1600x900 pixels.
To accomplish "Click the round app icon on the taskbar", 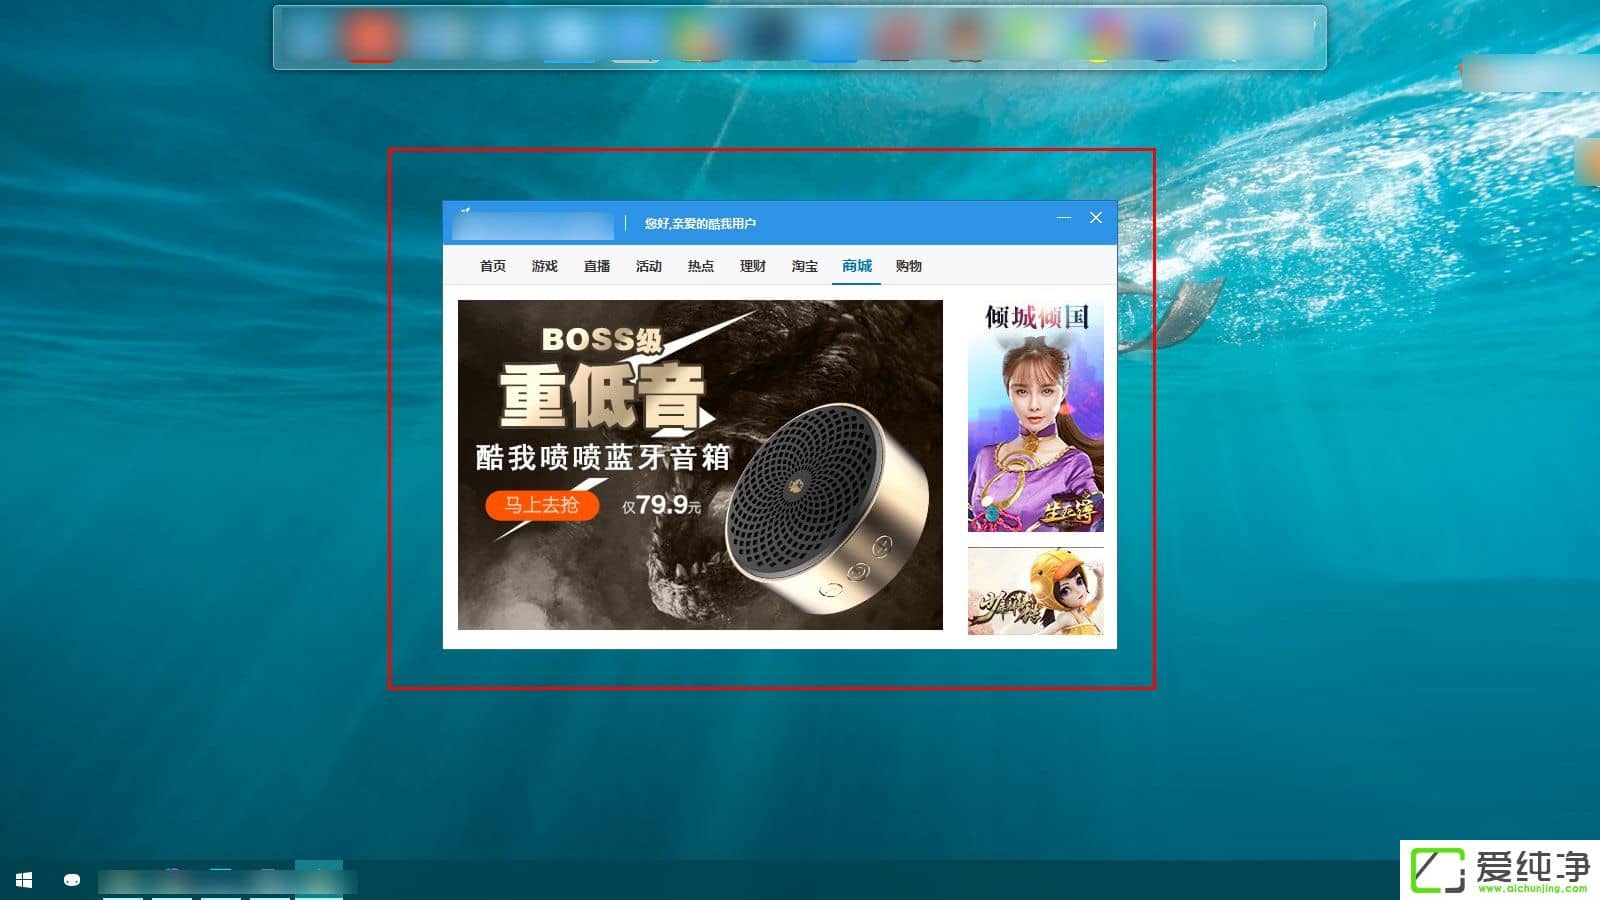I will point(70,881).
